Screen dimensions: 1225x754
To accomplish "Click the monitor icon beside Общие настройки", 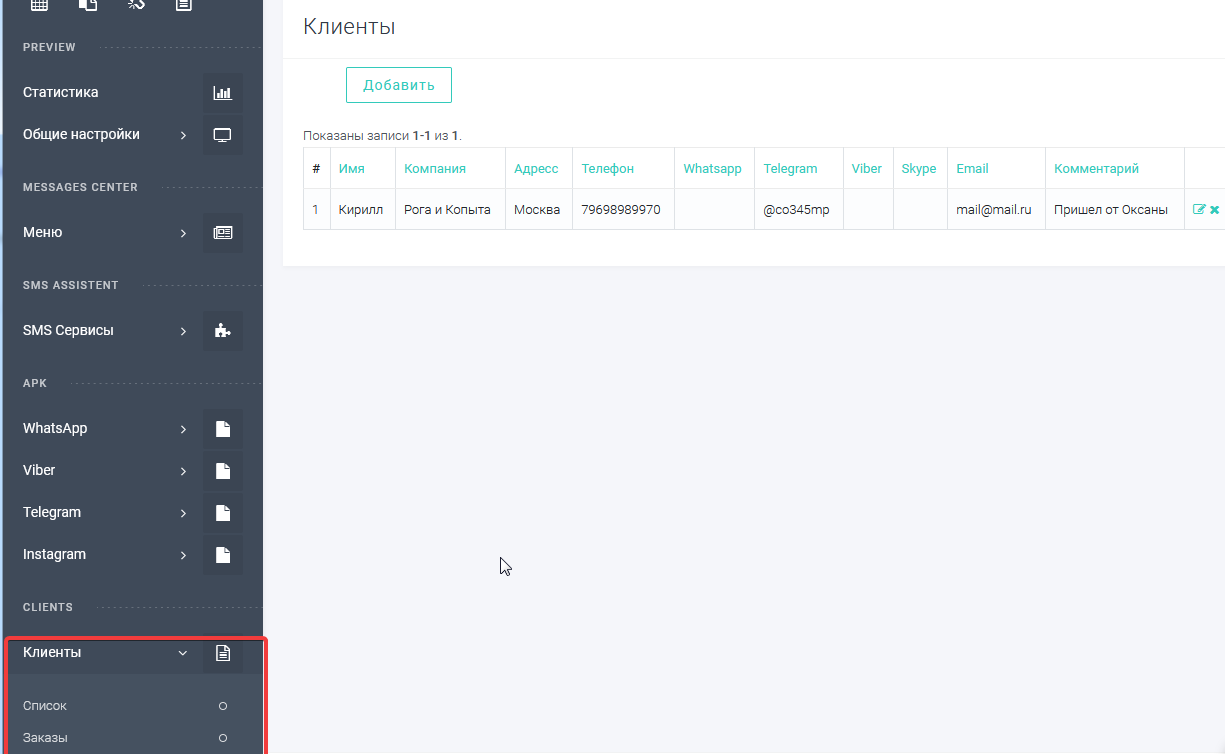I will click(x=222, y=135).
